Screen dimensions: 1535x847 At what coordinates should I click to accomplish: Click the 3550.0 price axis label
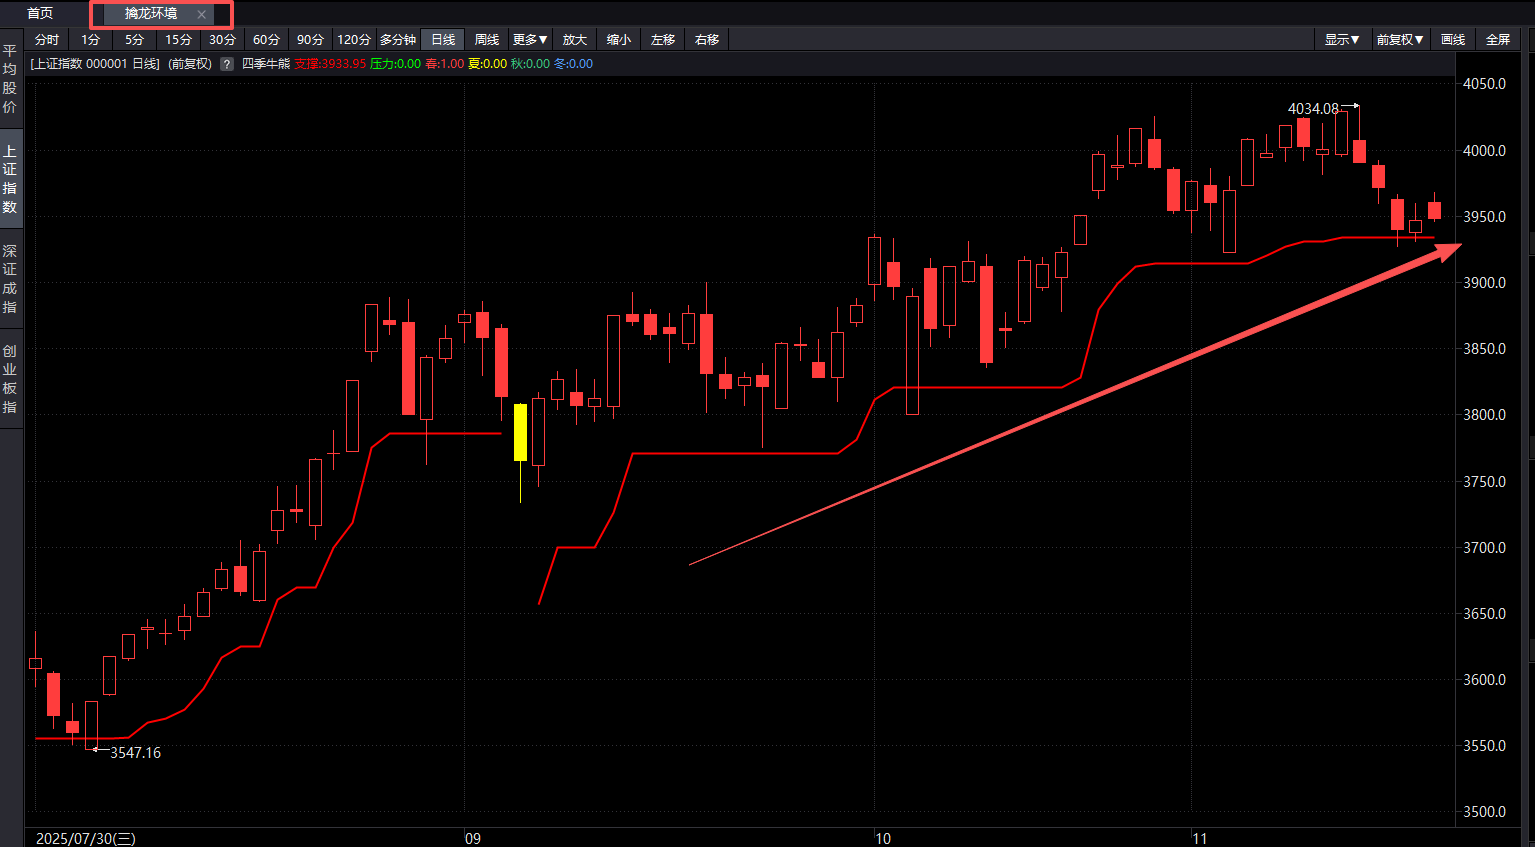tap(1485, 746)
